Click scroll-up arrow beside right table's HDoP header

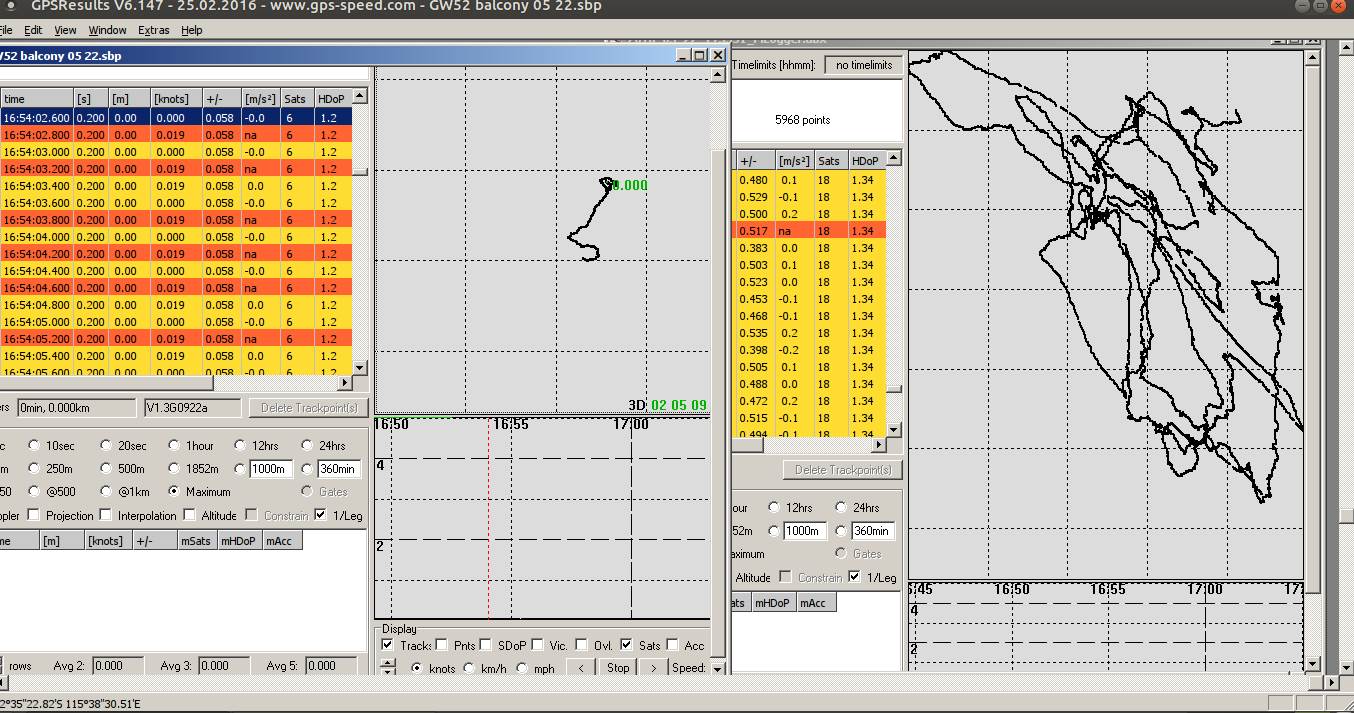click(x=893, y=159)
